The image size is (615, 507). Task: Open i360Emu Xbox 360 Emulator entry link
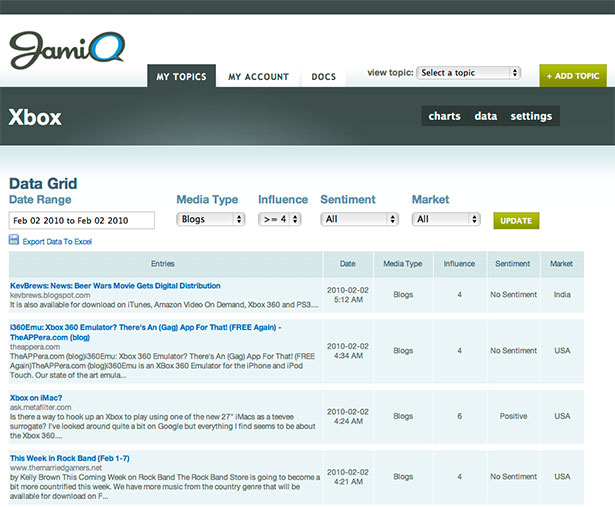tap(146, 332)
